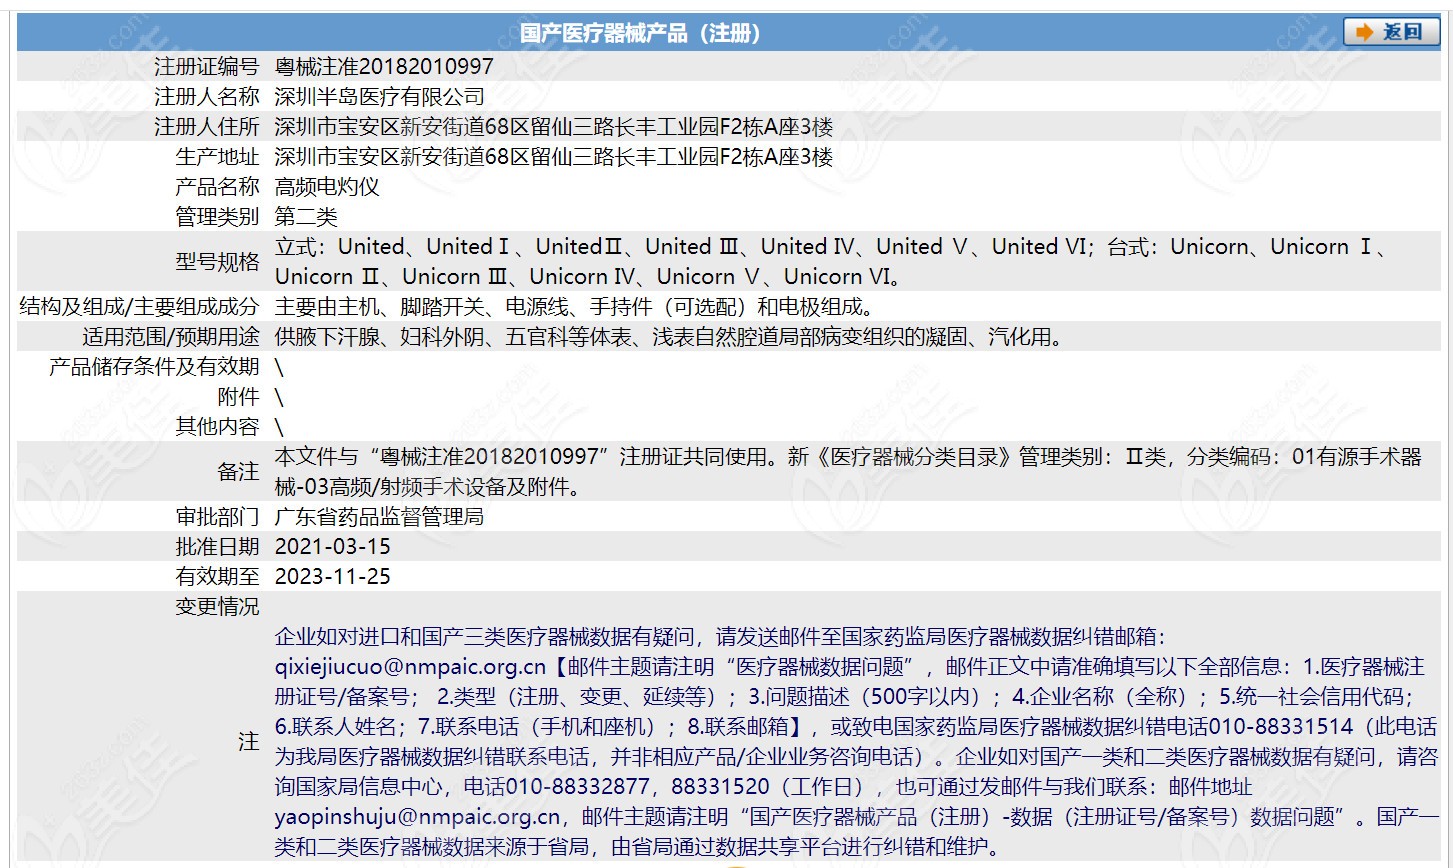Click the 注册人名称 label
The image size is (1453, 868).
[x=207, y=96]
